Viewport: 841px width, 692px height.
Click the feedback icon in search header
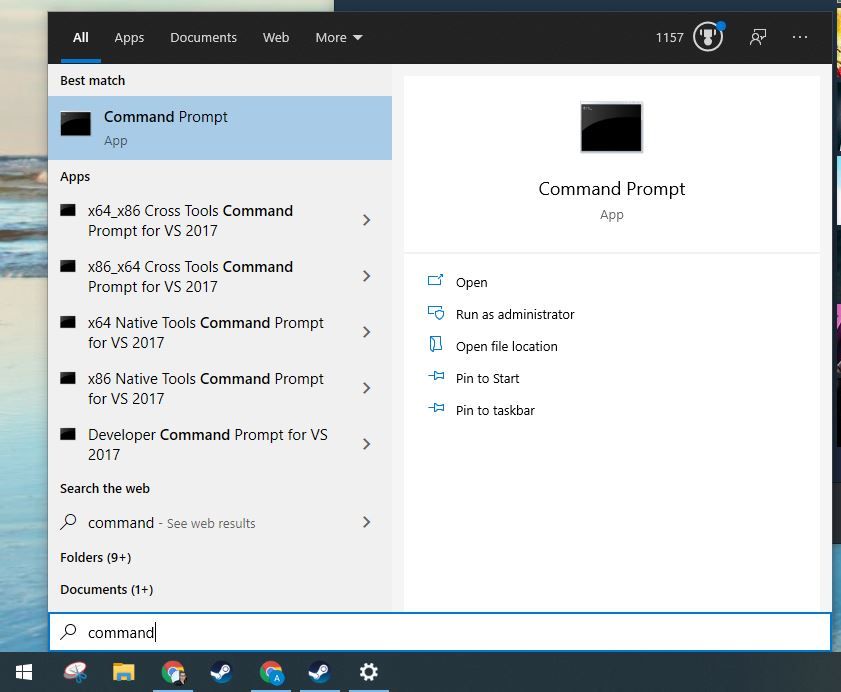(x=758, y=38)
